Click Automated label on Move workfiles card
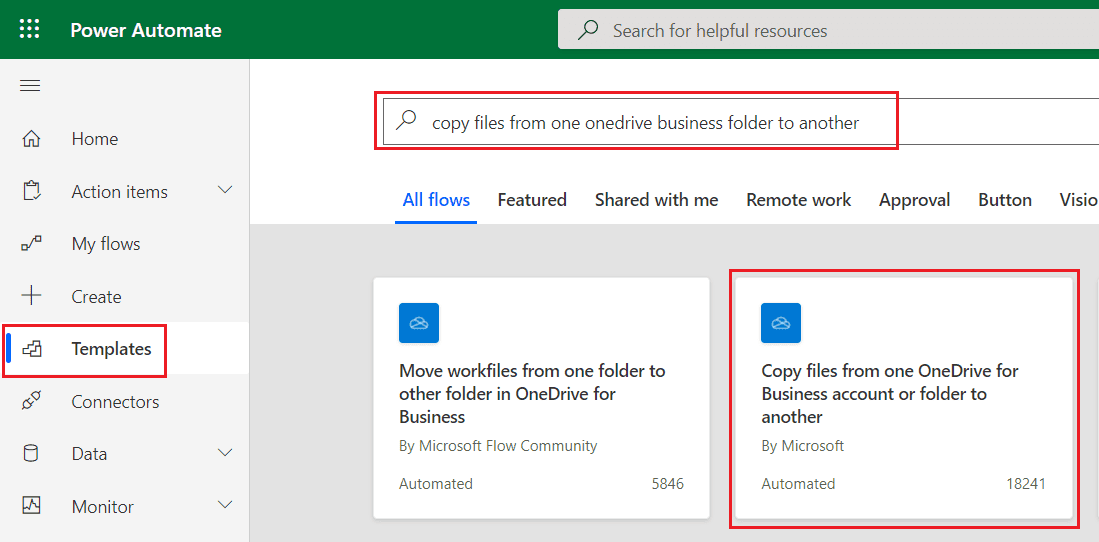 [436, 484]
